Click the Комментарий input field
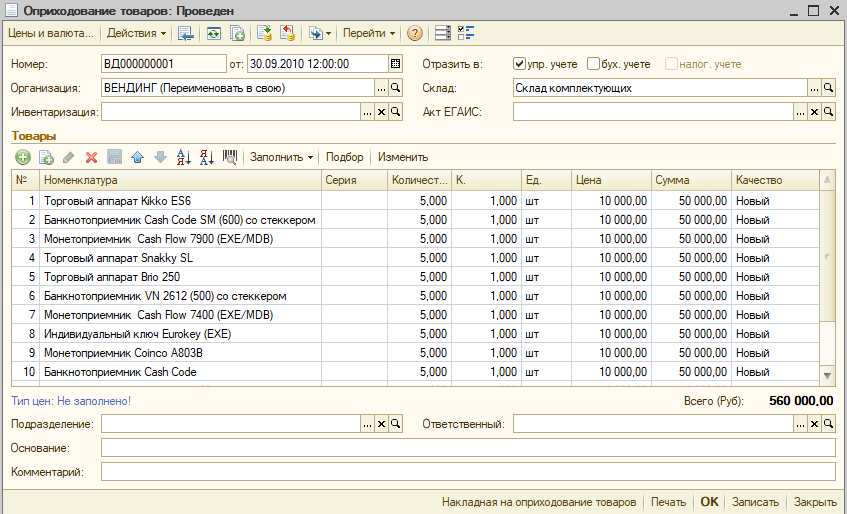This screenshot has height=514, width=847. [468, 472]
